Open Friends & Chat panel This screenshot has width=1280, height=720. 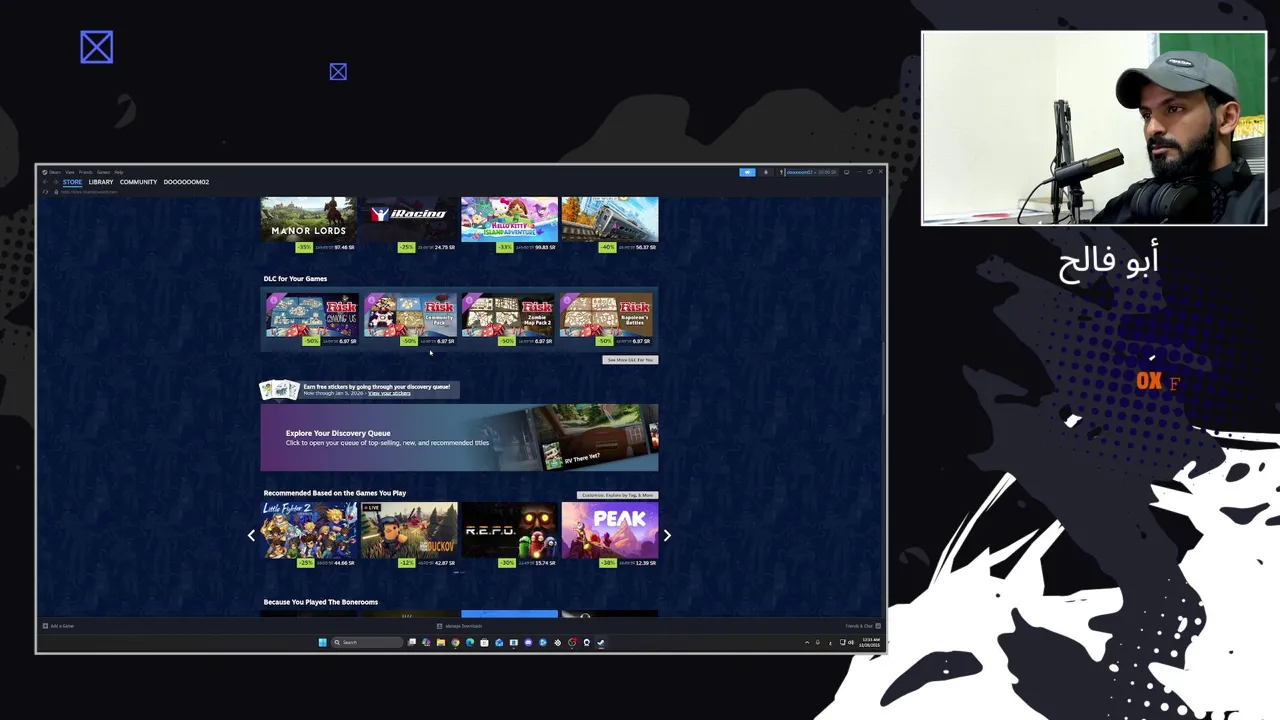coord(861,626)
